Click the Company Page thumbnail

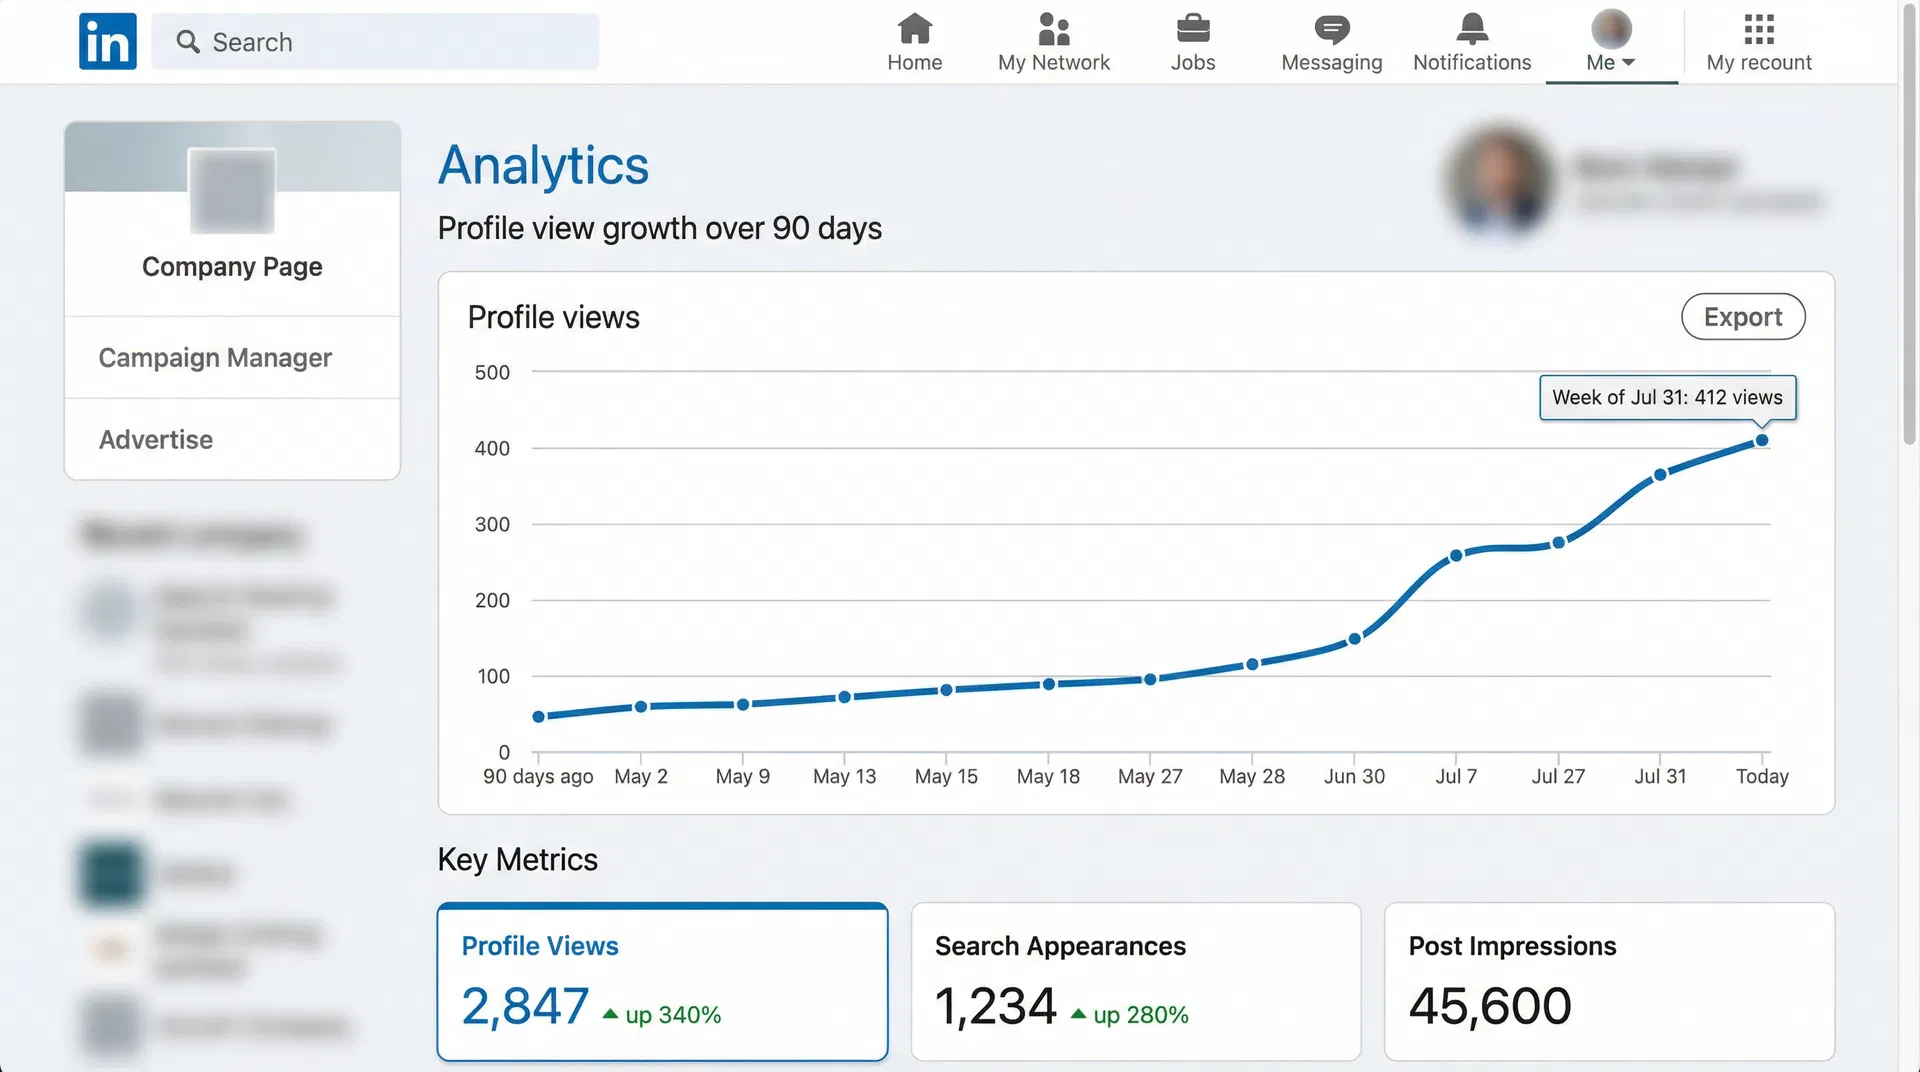231,193
